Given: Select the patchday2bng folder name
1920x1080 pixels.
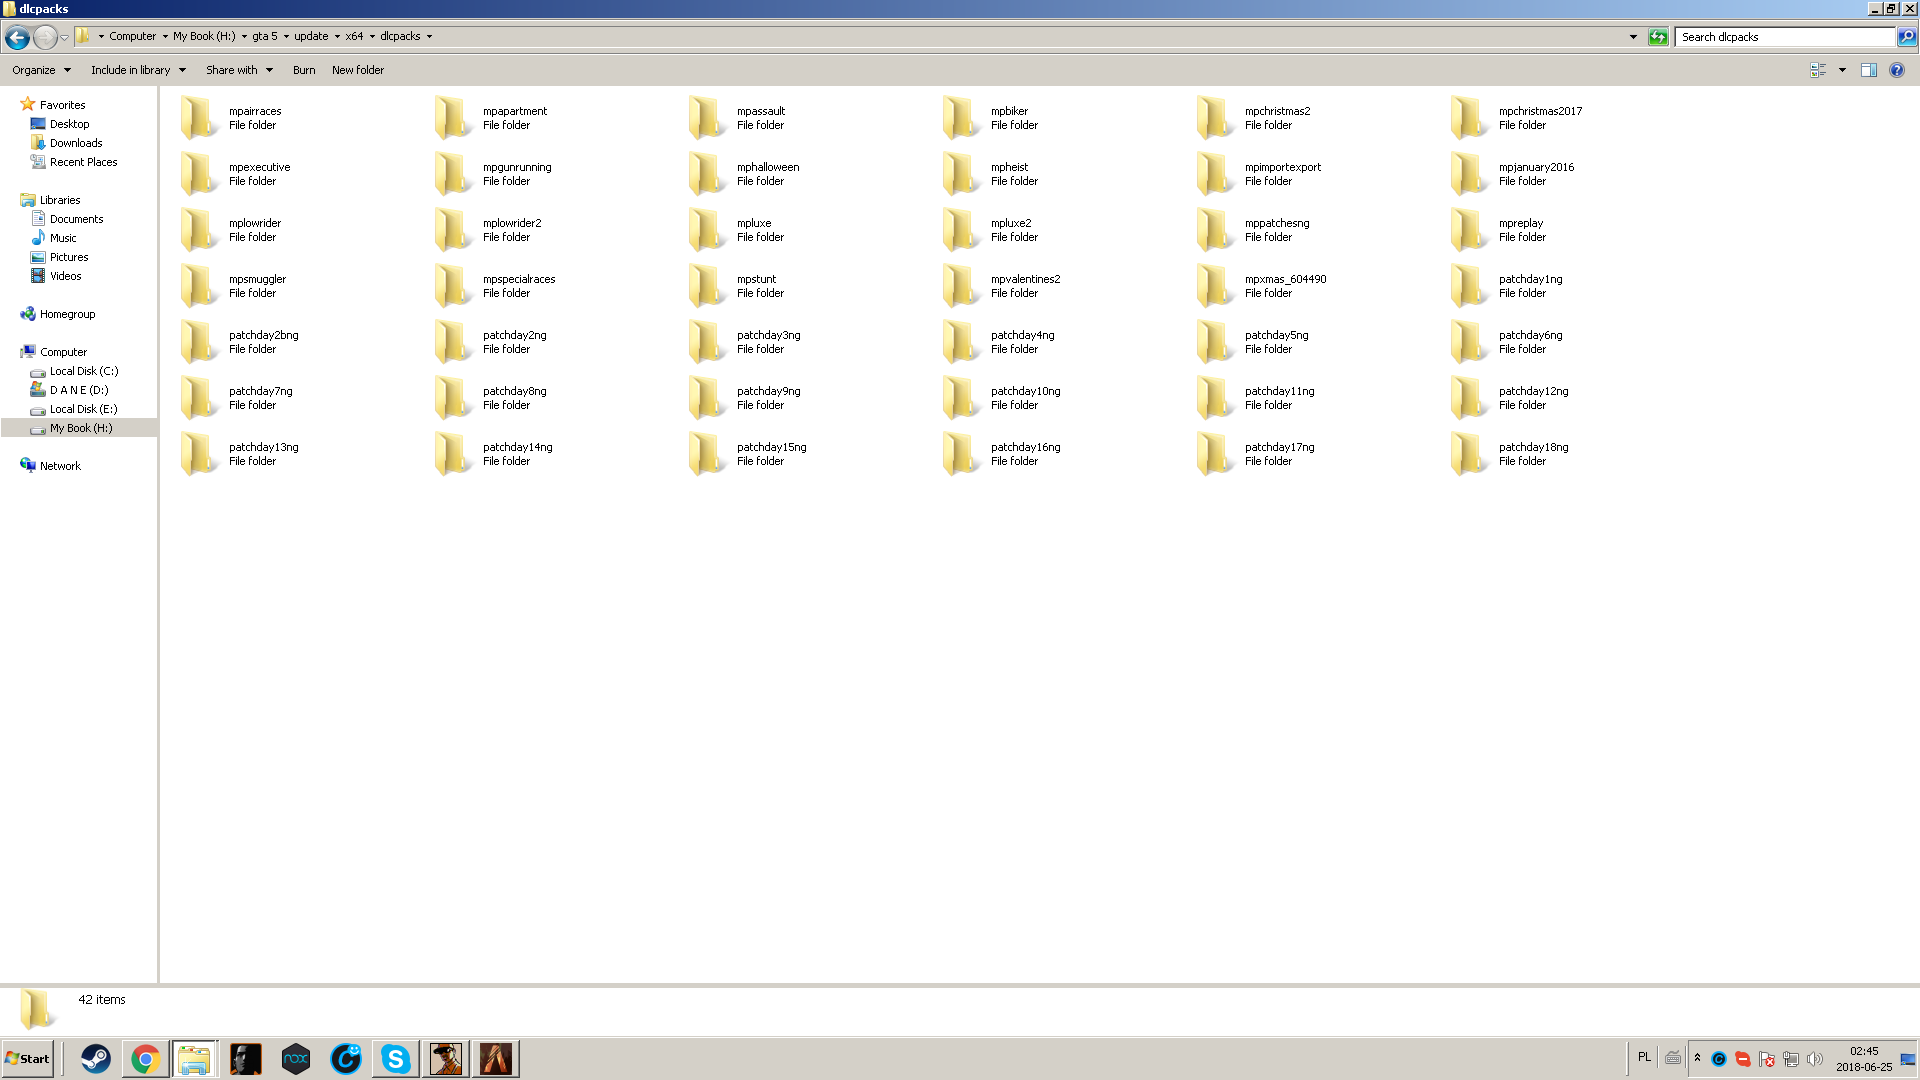Looking at the screenshot, I should click(x=263, y=335).
